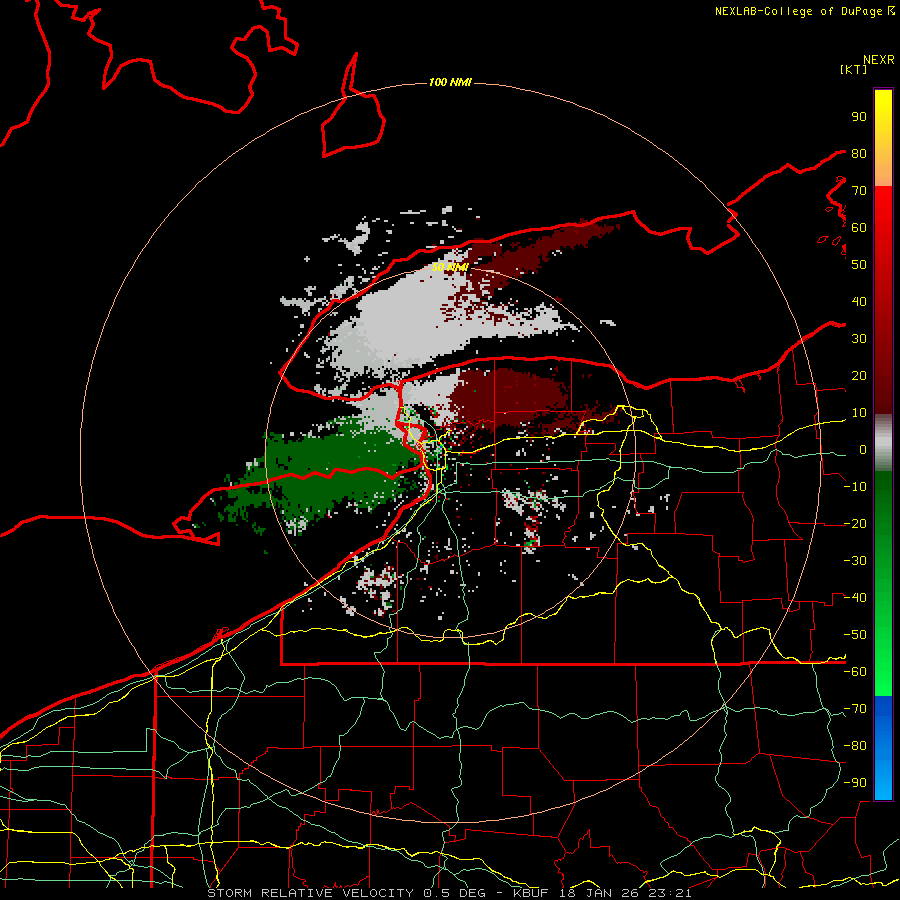Select the 60 knots scale label
900x900 pixels.
(x=859, y=227)
